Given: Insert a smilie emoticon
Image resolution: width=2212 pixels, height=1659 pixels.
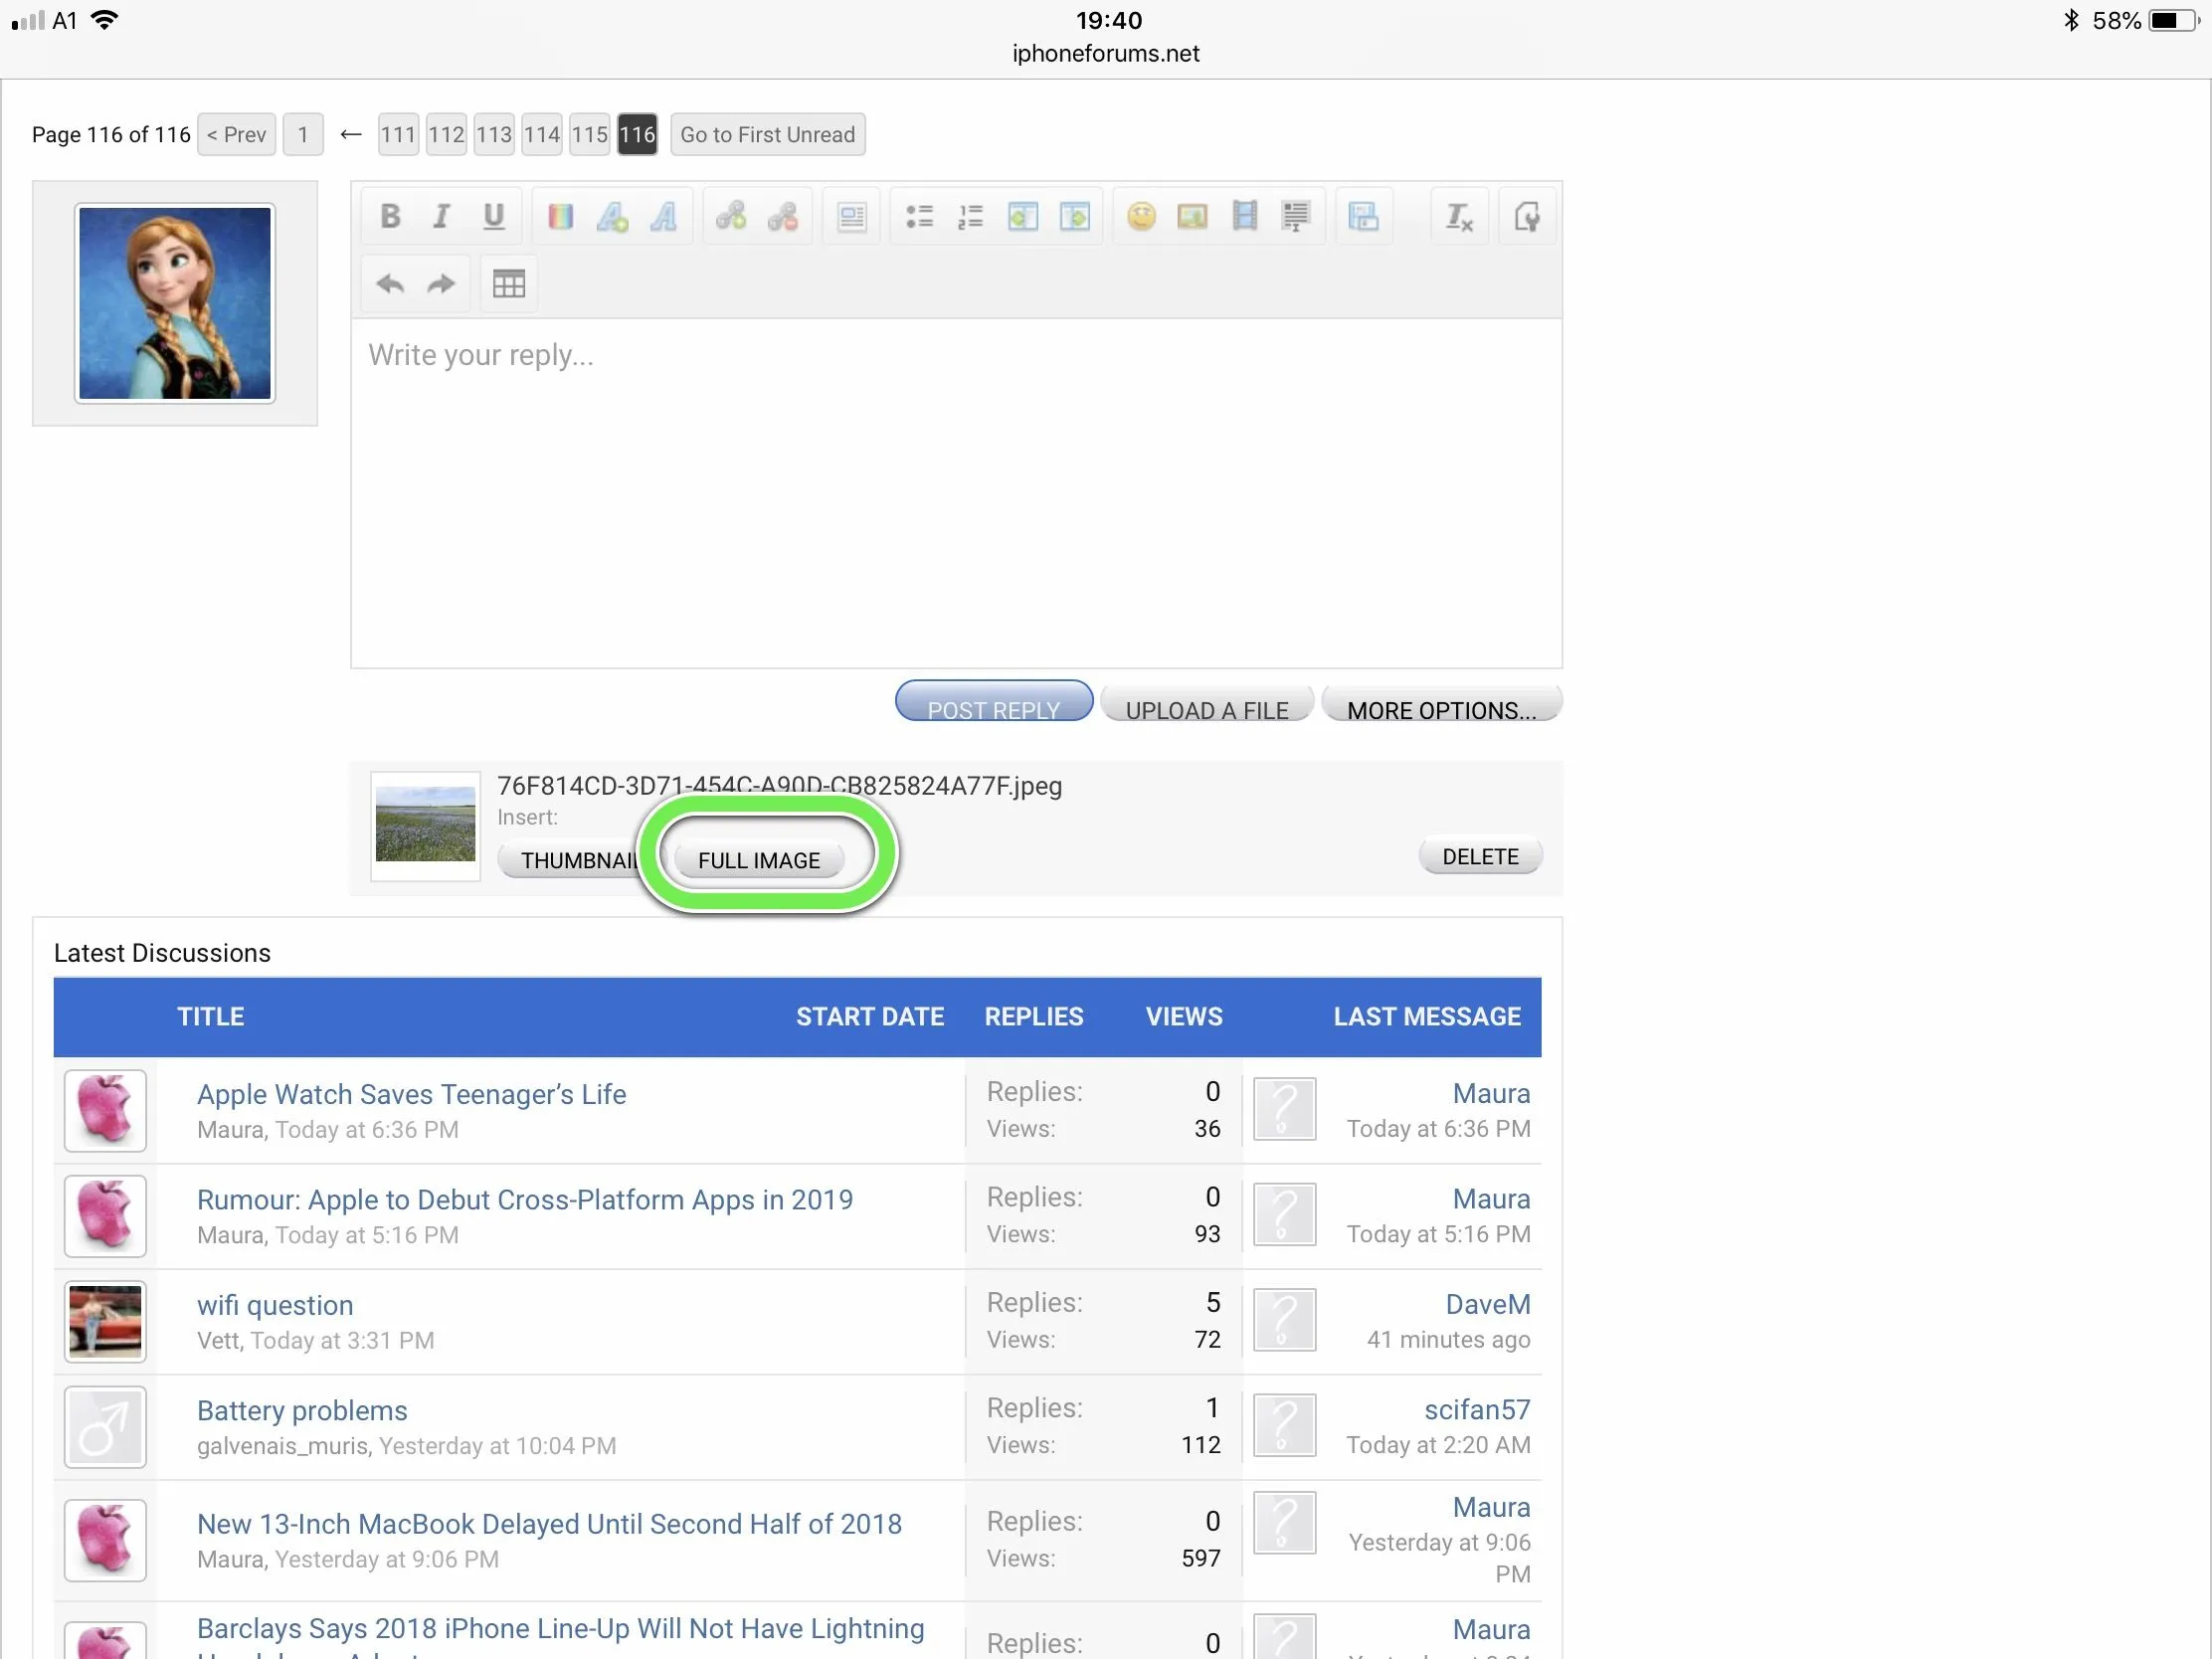Looking at the screenshot, I should [x=1141, y=216].
